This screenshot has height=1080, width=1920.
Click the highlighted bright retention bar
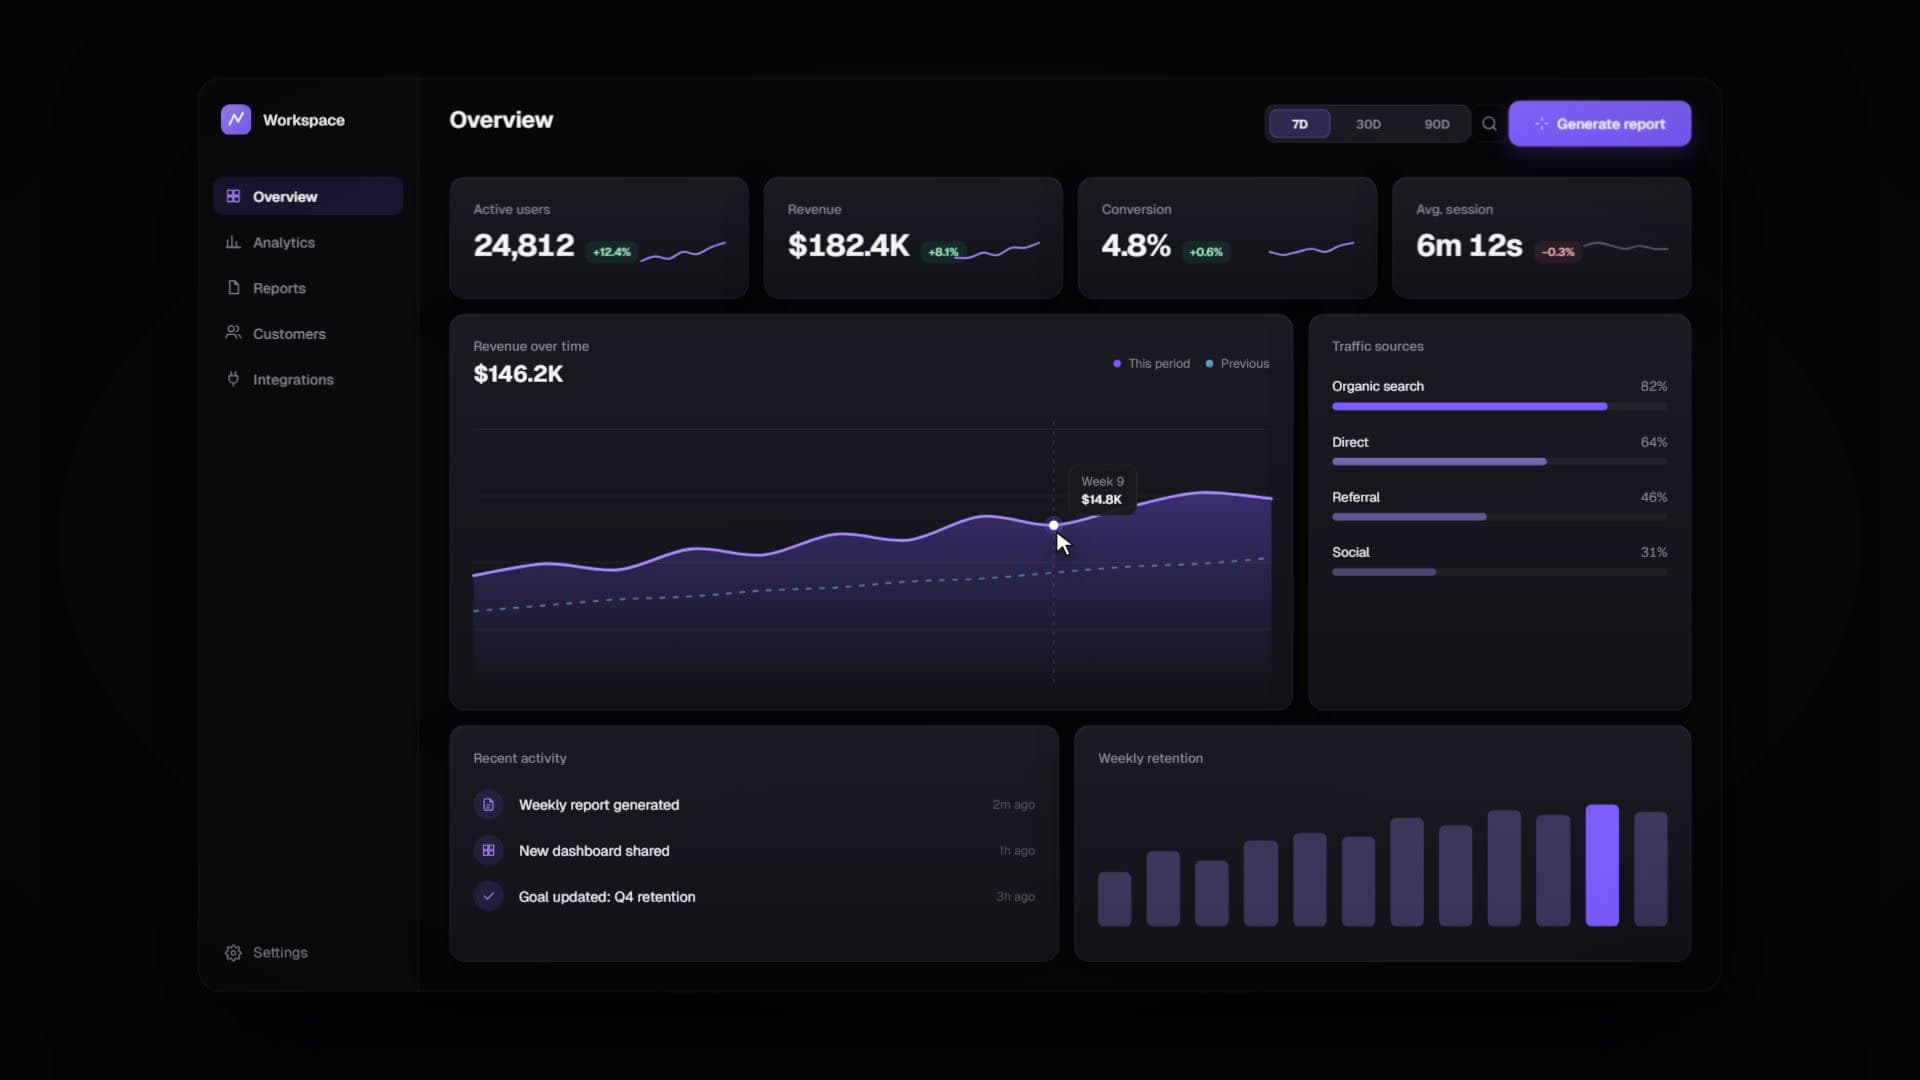click(x=1602, y=865)
